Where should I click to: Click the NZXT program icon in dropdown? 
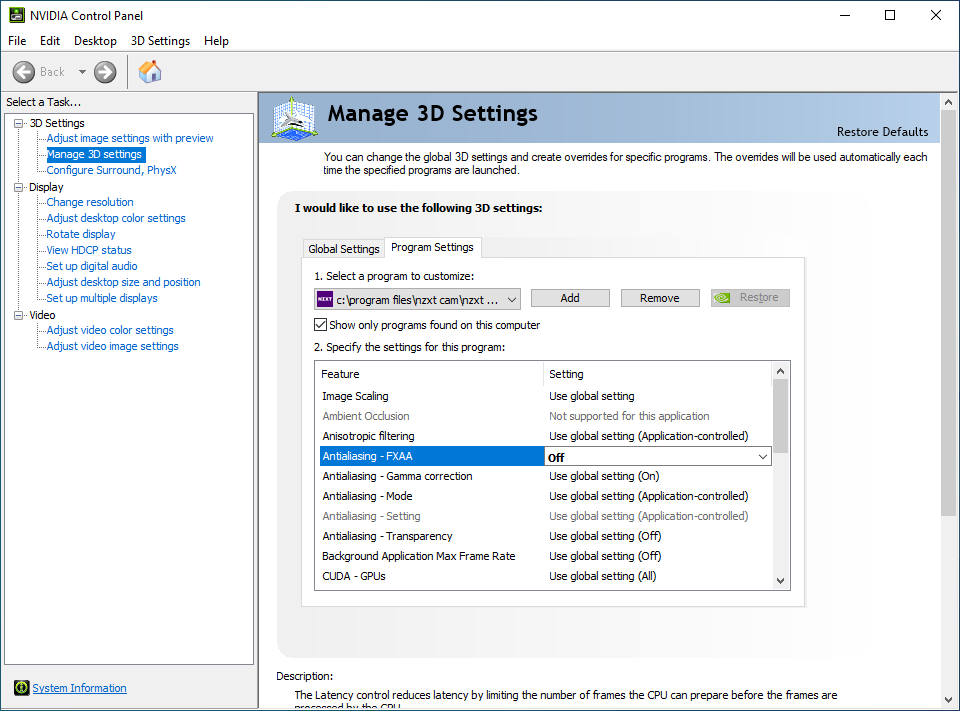coord(325,299)
